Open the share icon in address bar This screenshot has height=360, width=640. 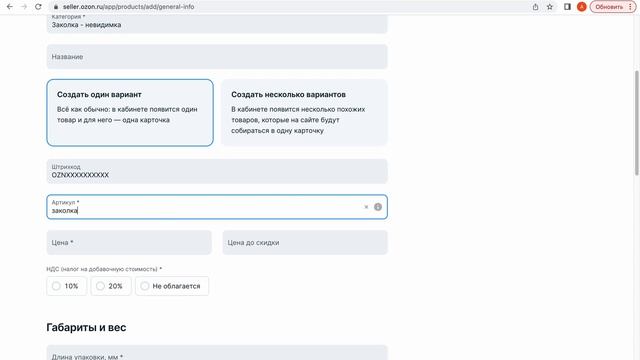point(536,7)
